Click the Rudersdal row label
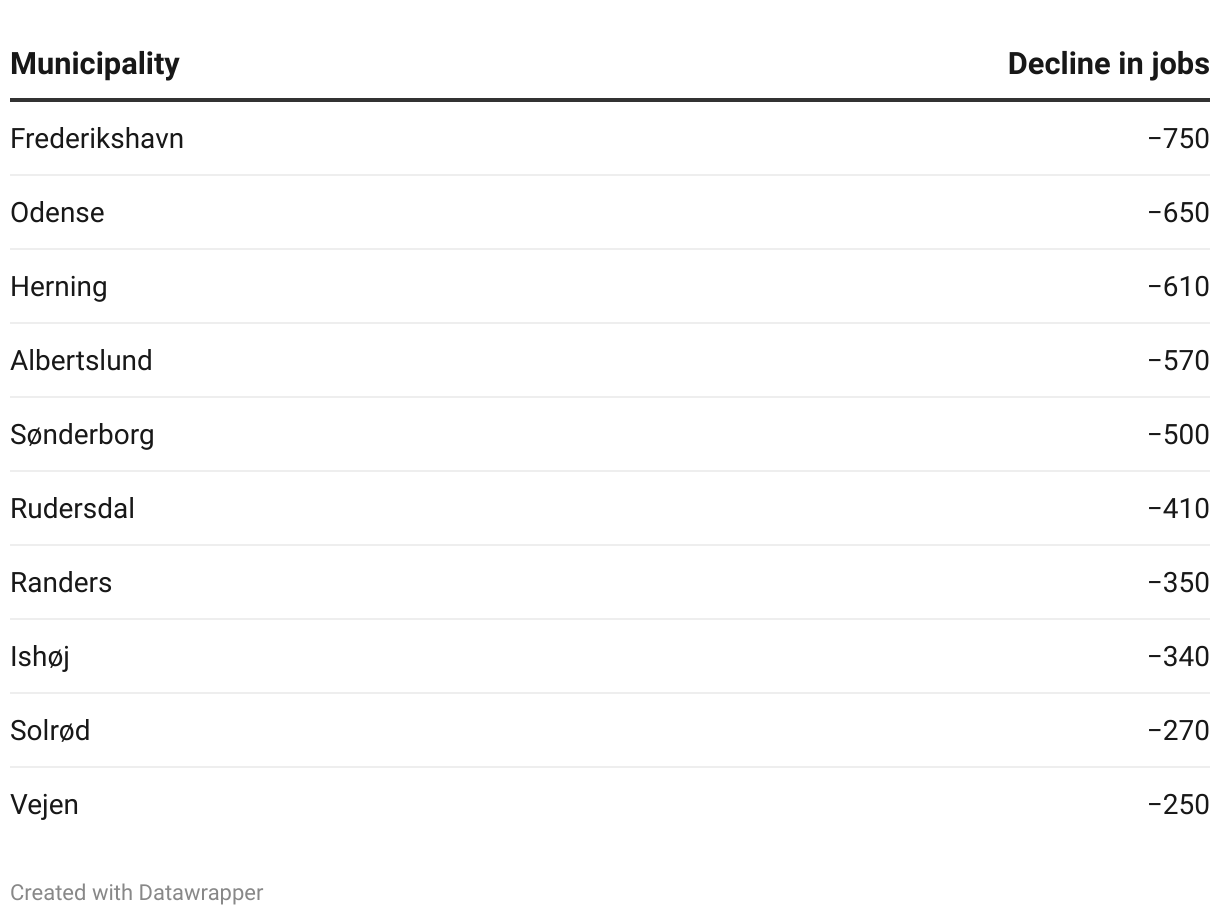 [x=72, y=508]
